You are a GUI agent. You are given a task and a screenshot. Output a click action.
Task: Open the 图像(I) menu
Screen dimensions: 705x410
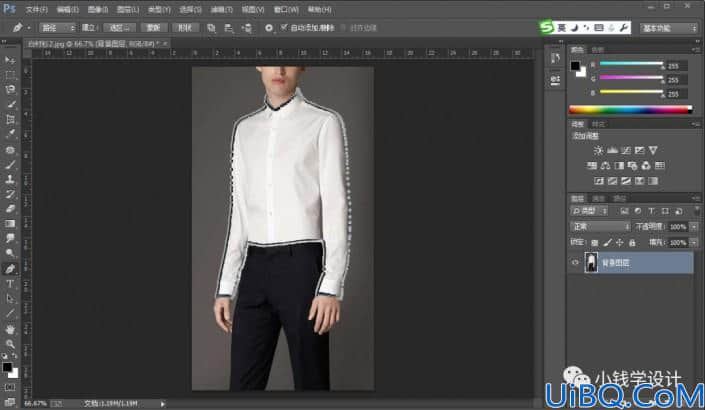[98, 9]
